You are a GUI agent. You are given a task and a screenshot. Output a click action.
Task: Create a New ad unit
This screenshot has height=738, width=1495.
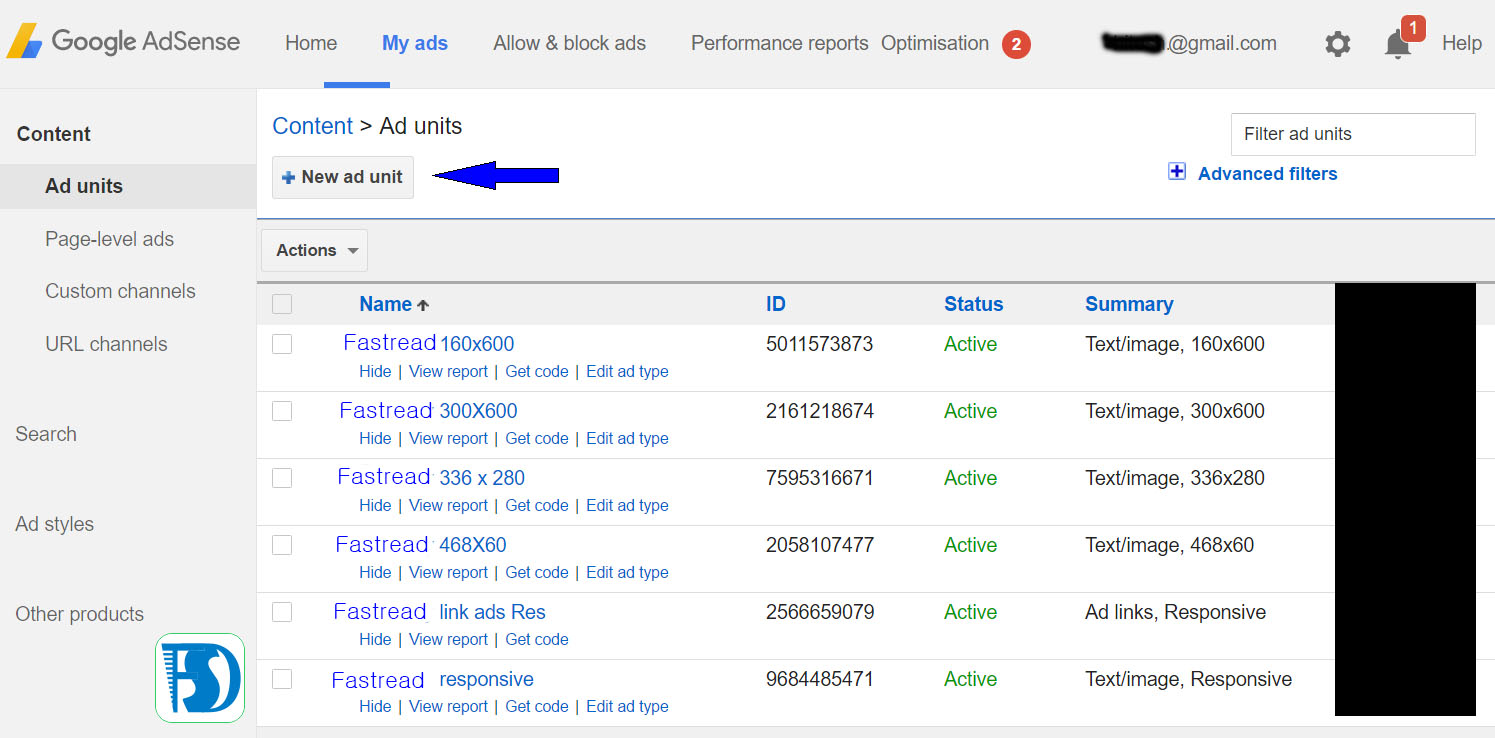point(343,177)
